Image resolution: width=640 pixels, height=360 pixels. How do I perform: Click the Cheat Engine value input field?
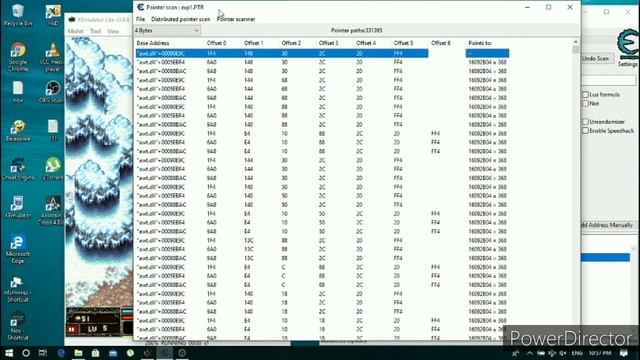tap(608, 80)
